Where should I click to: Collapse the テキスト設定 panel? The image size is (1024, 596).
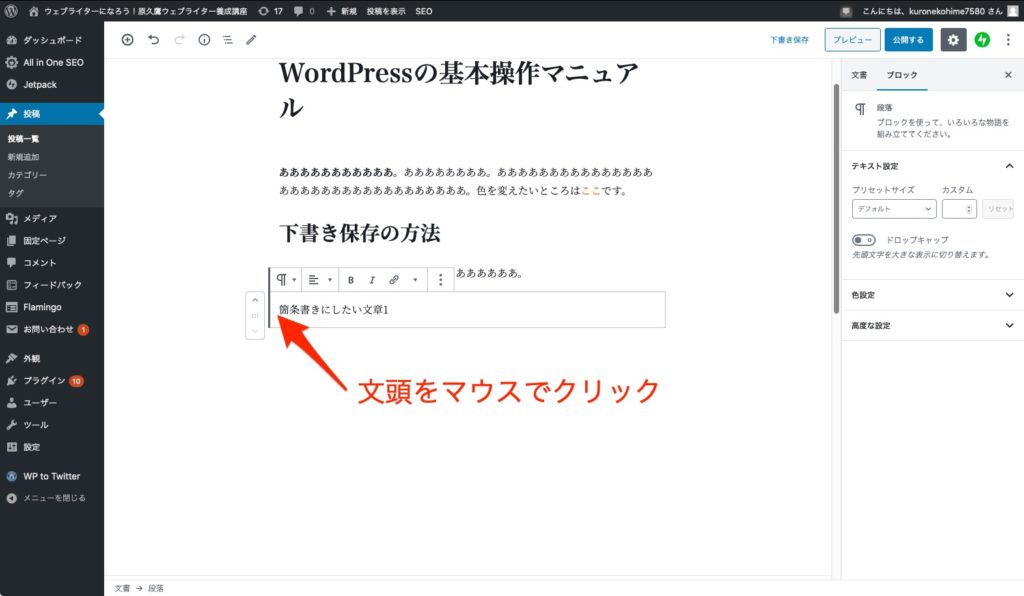click(x=932, y=166)
